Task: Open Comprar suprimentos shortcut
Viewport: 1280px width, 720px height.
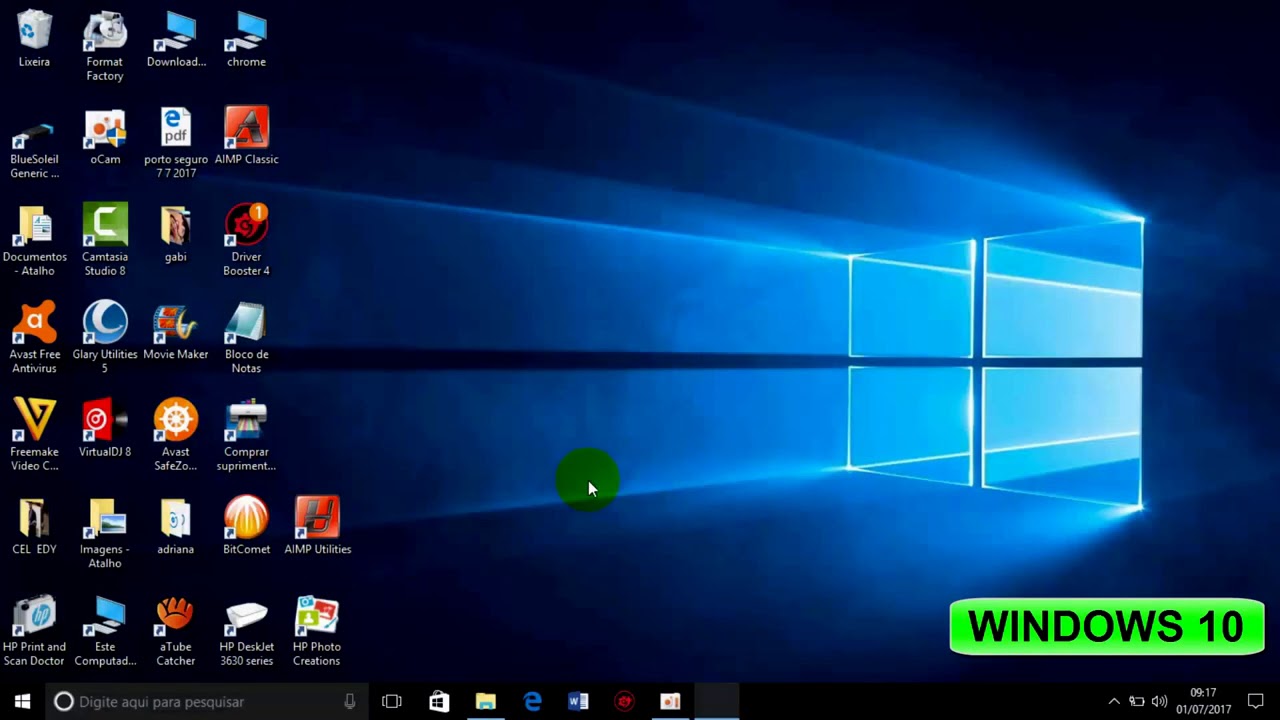Action: pyautogui.click(x=246, y=436)
